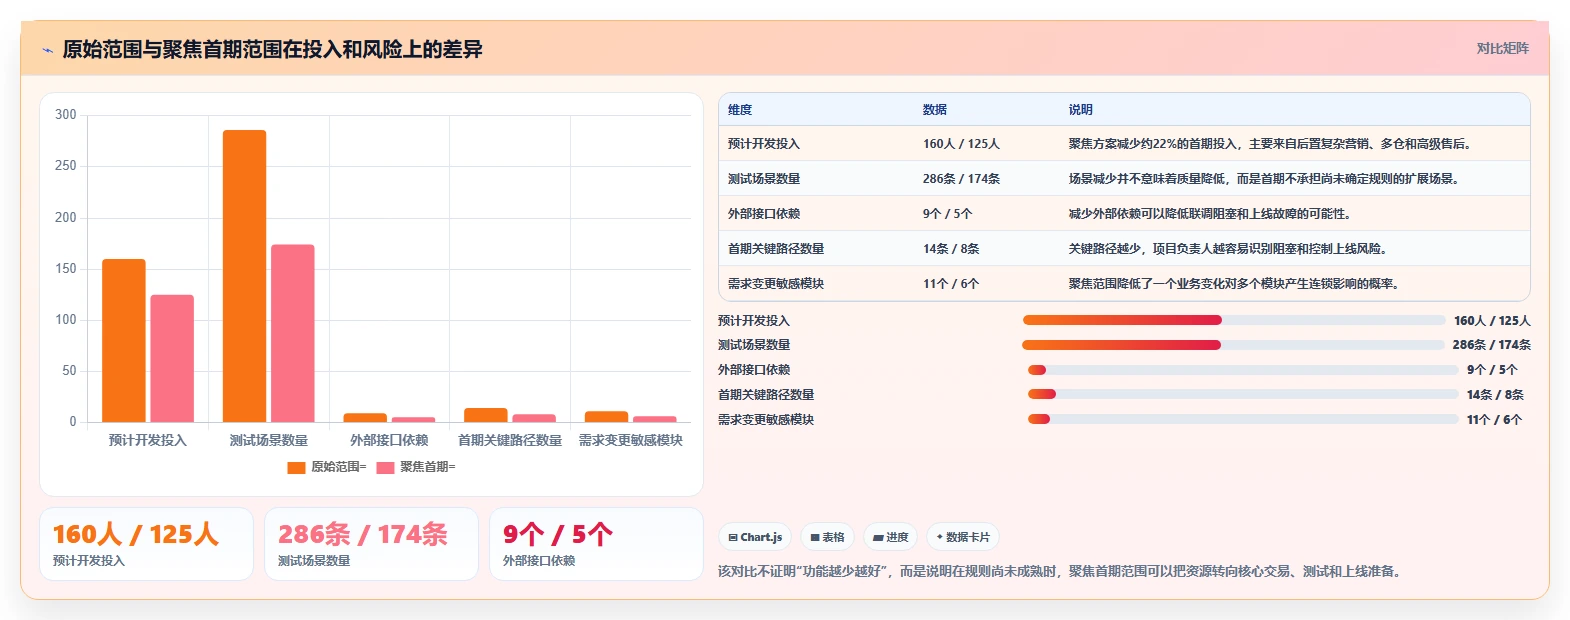Click the description starting 聚焦方案减少约22%
This screenshot has height=620, width=1570.
1271,144
